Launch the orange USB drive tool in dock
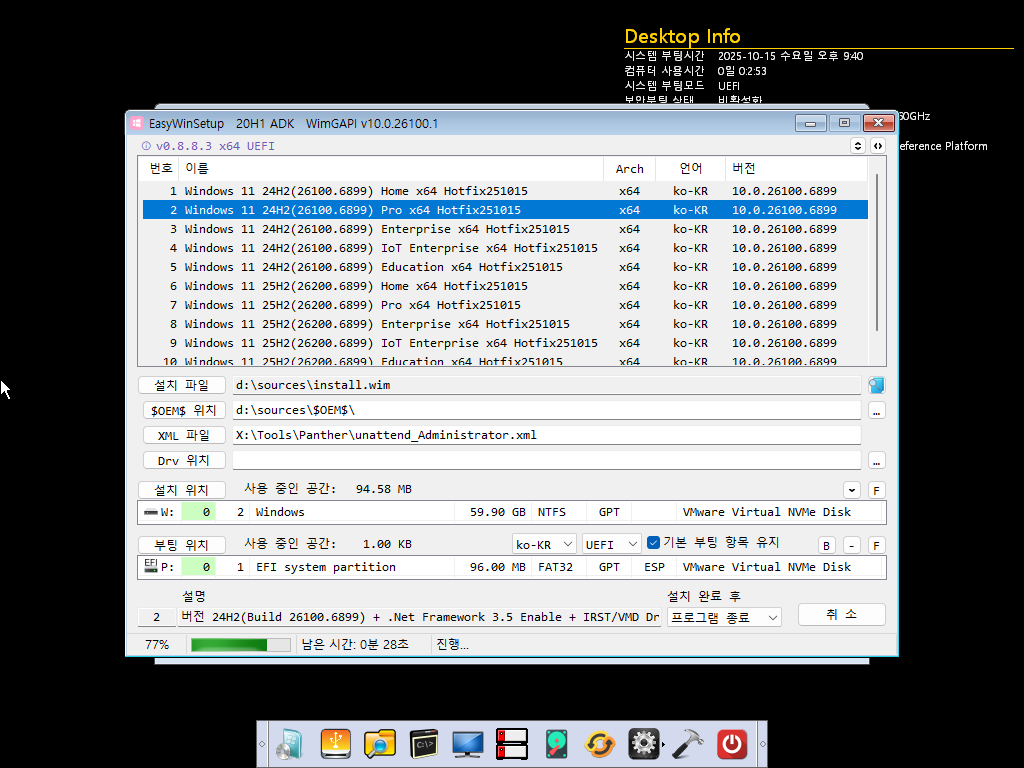Screen dimensions: 1024x768 click(335, 744)
